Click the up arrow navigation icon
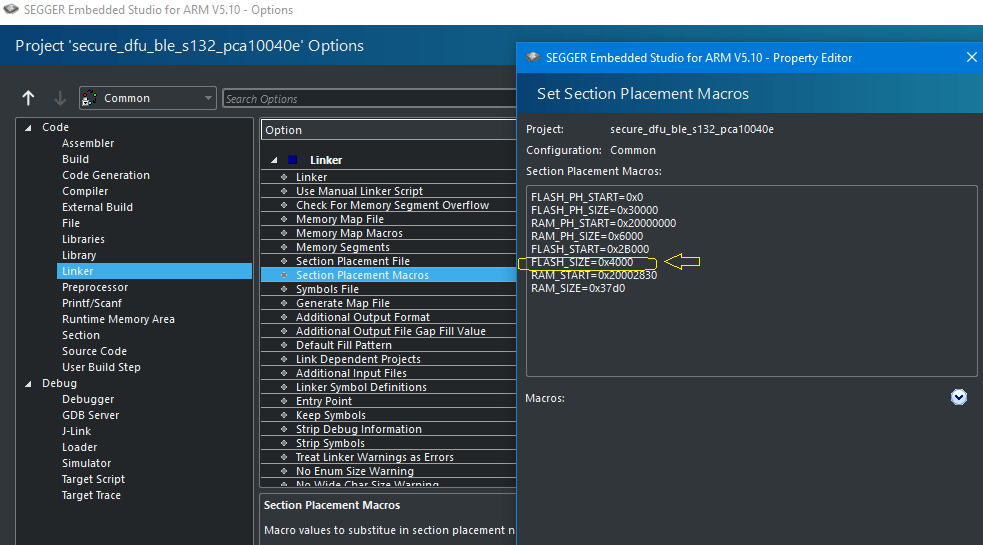The width and height of the screenshot is (983, 545). tap(28, 98)
